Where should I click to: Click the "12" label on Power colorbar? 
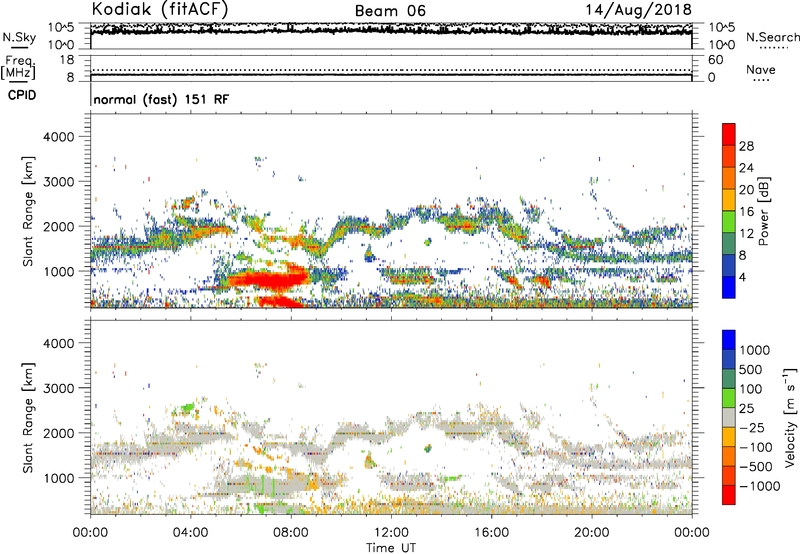pyautogui.click(x=746, y=234)
